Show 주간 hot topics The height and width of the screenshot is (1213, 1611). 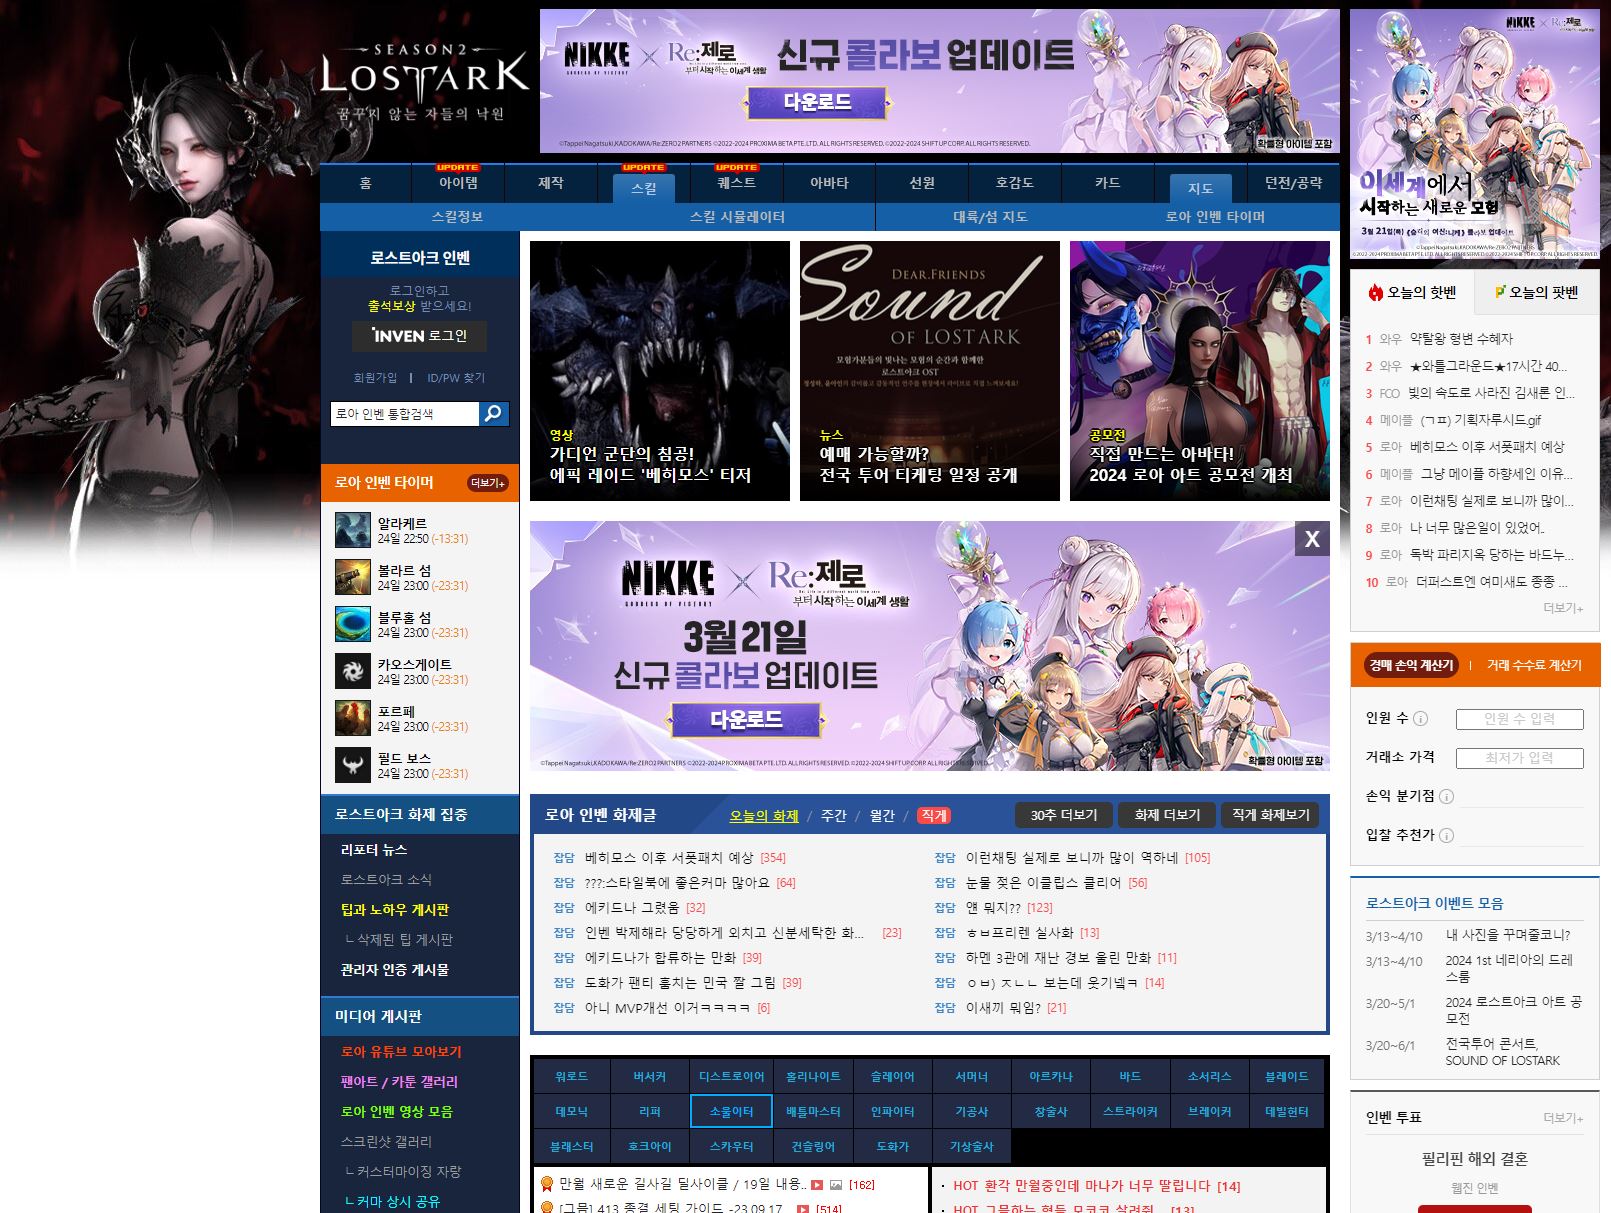(833, 816)
